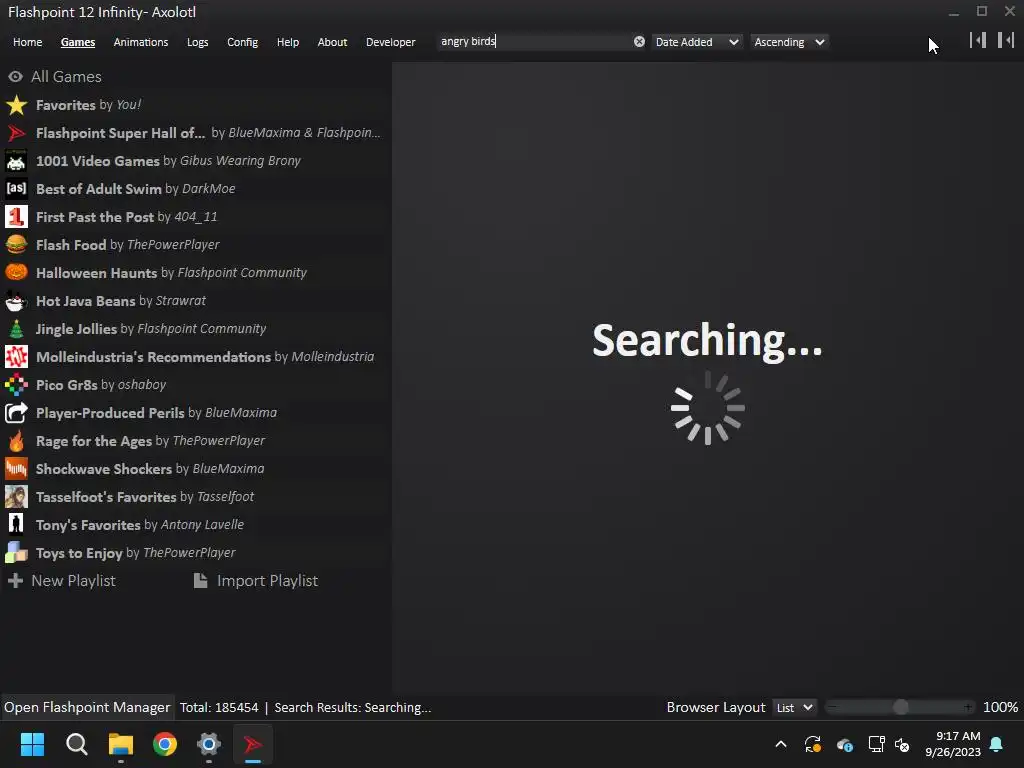1024x768 pixels.
Task: Select Halloween Haunts playlist text
Action: [171, 273]
